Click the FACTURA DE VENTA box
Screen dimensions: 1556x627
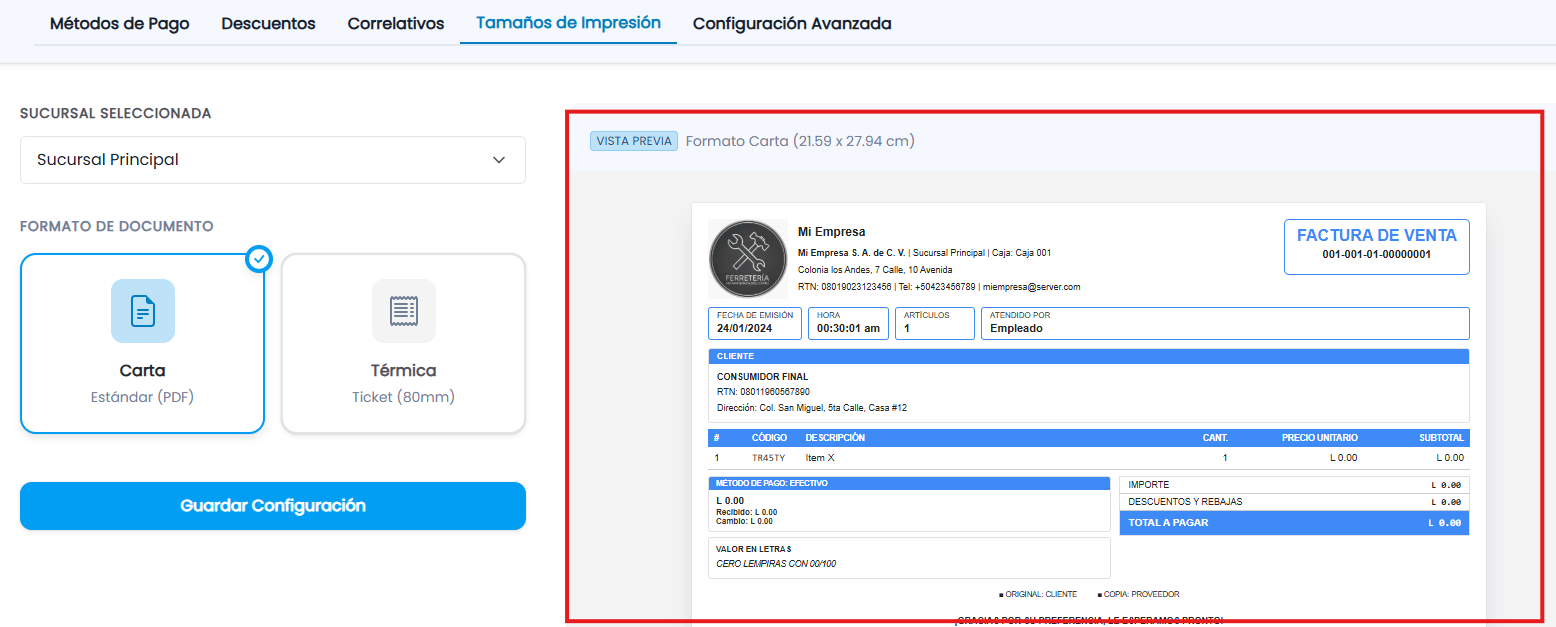pyautogui.click(x=1377, y=246)
